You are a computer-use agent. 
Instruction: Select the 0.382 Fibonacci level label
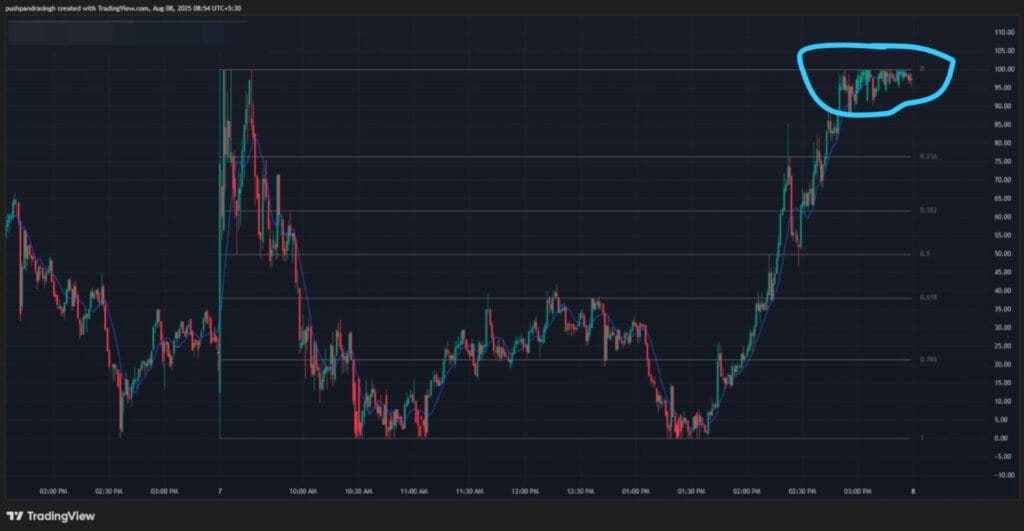pos(928,211)
